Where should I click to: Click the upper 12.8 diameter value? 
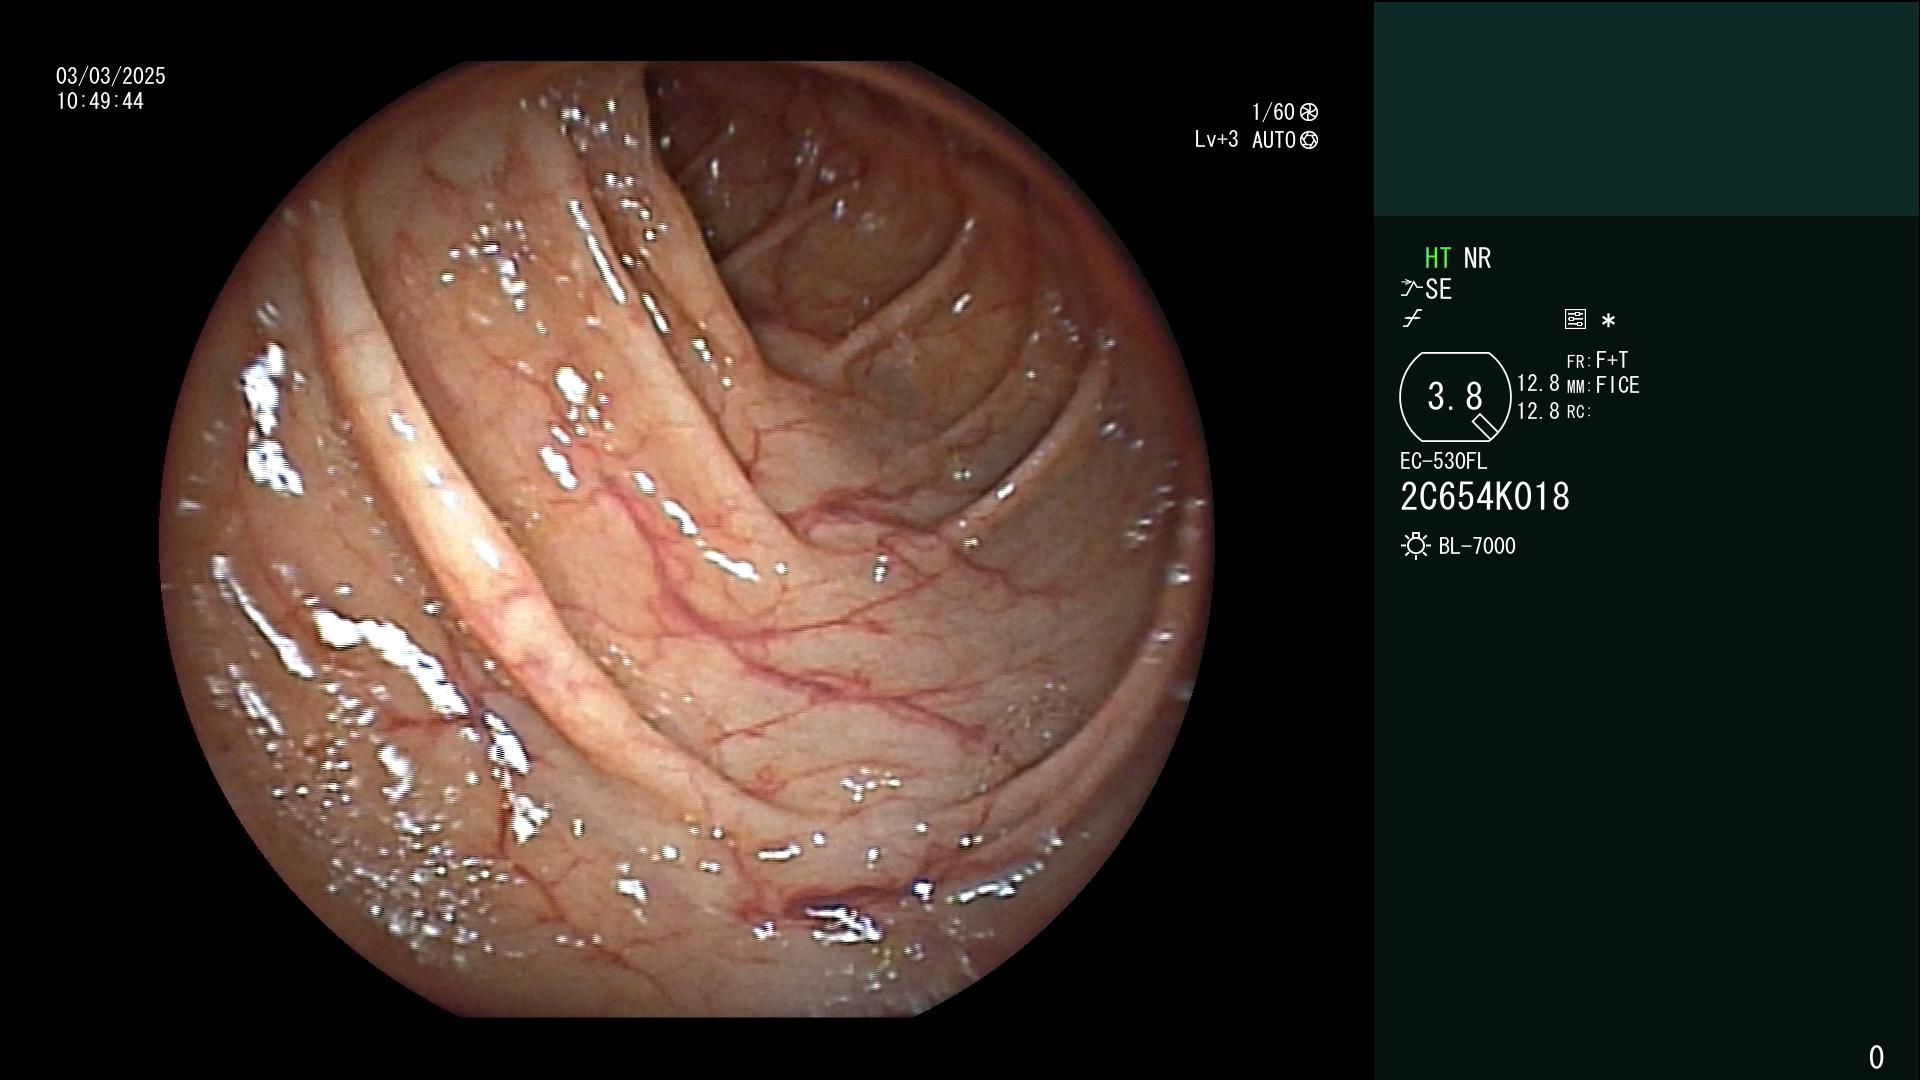point(1538,383)
